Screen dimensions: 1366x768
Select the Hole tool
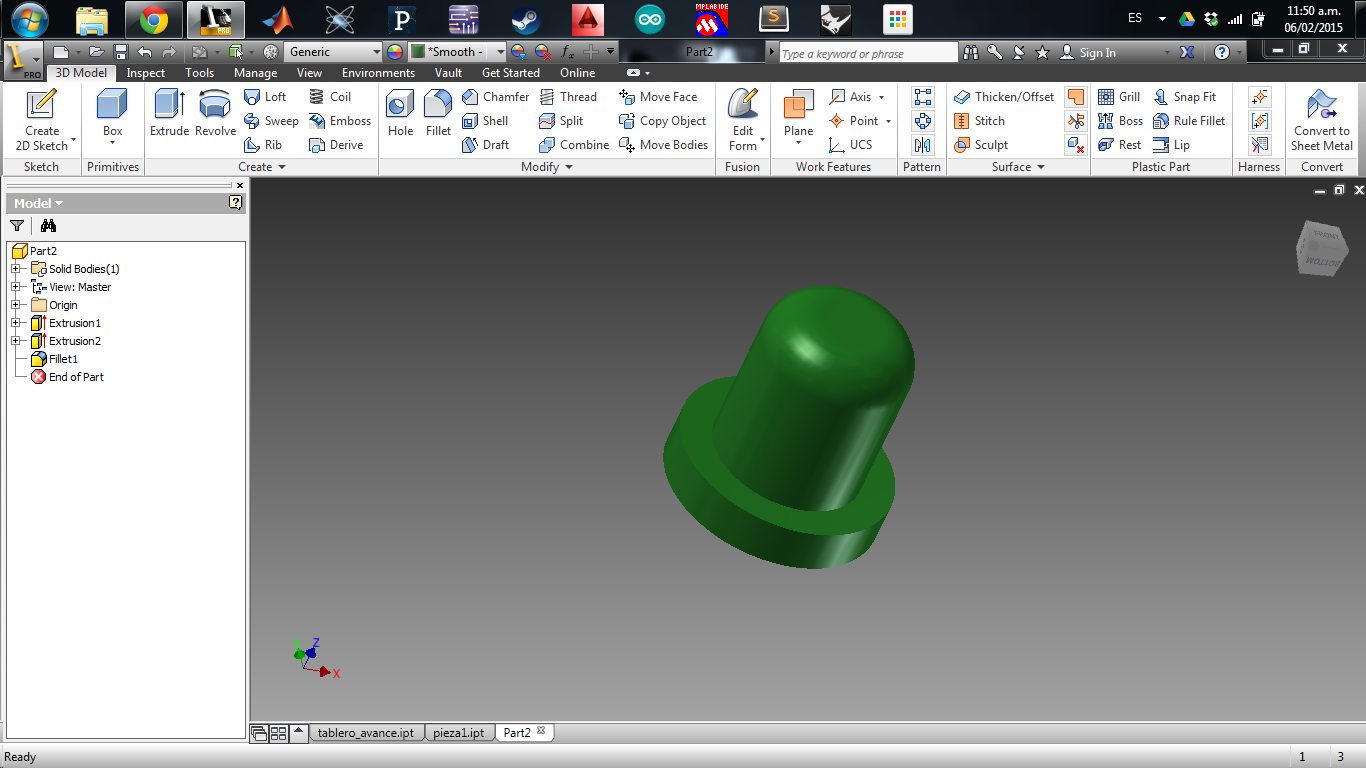pos(400,113)
